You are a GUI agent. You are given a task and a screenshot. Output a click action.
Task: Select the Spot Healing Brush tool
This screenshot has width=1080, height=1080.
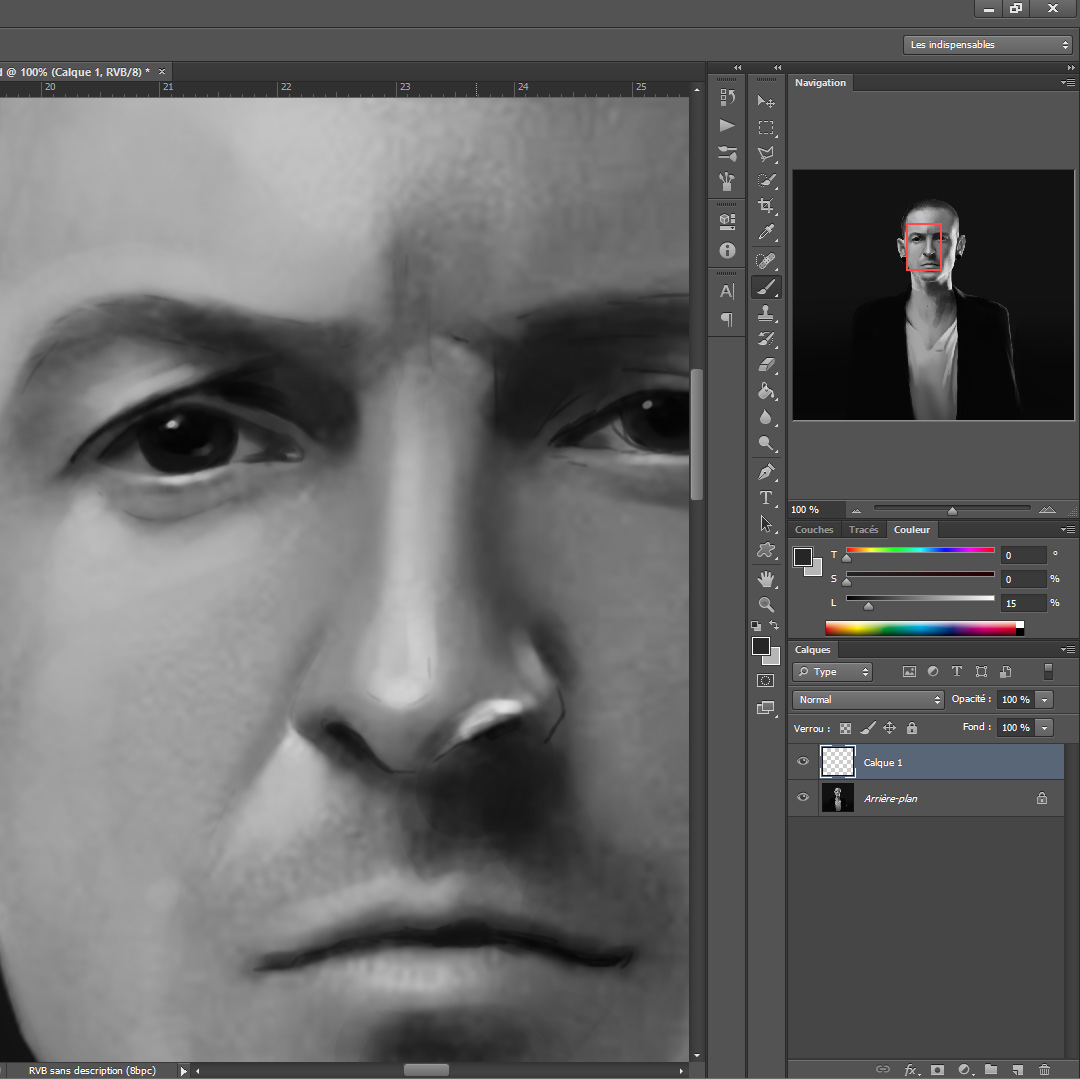tap(766, 261)
